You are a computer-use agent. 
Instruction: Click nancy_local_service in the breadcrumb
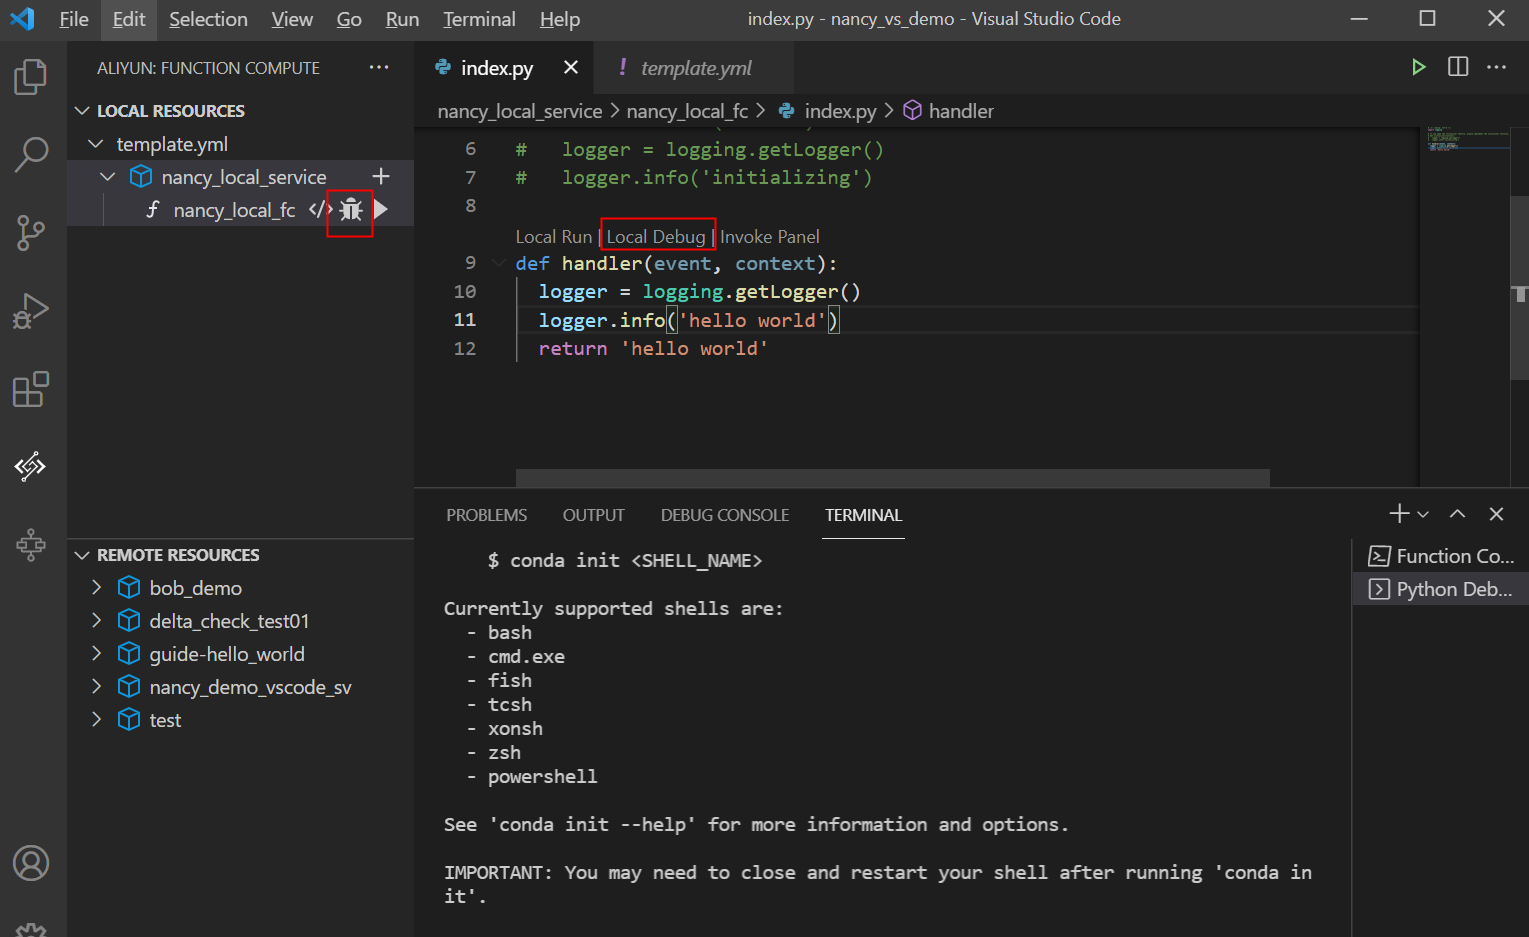click(520, 111)
